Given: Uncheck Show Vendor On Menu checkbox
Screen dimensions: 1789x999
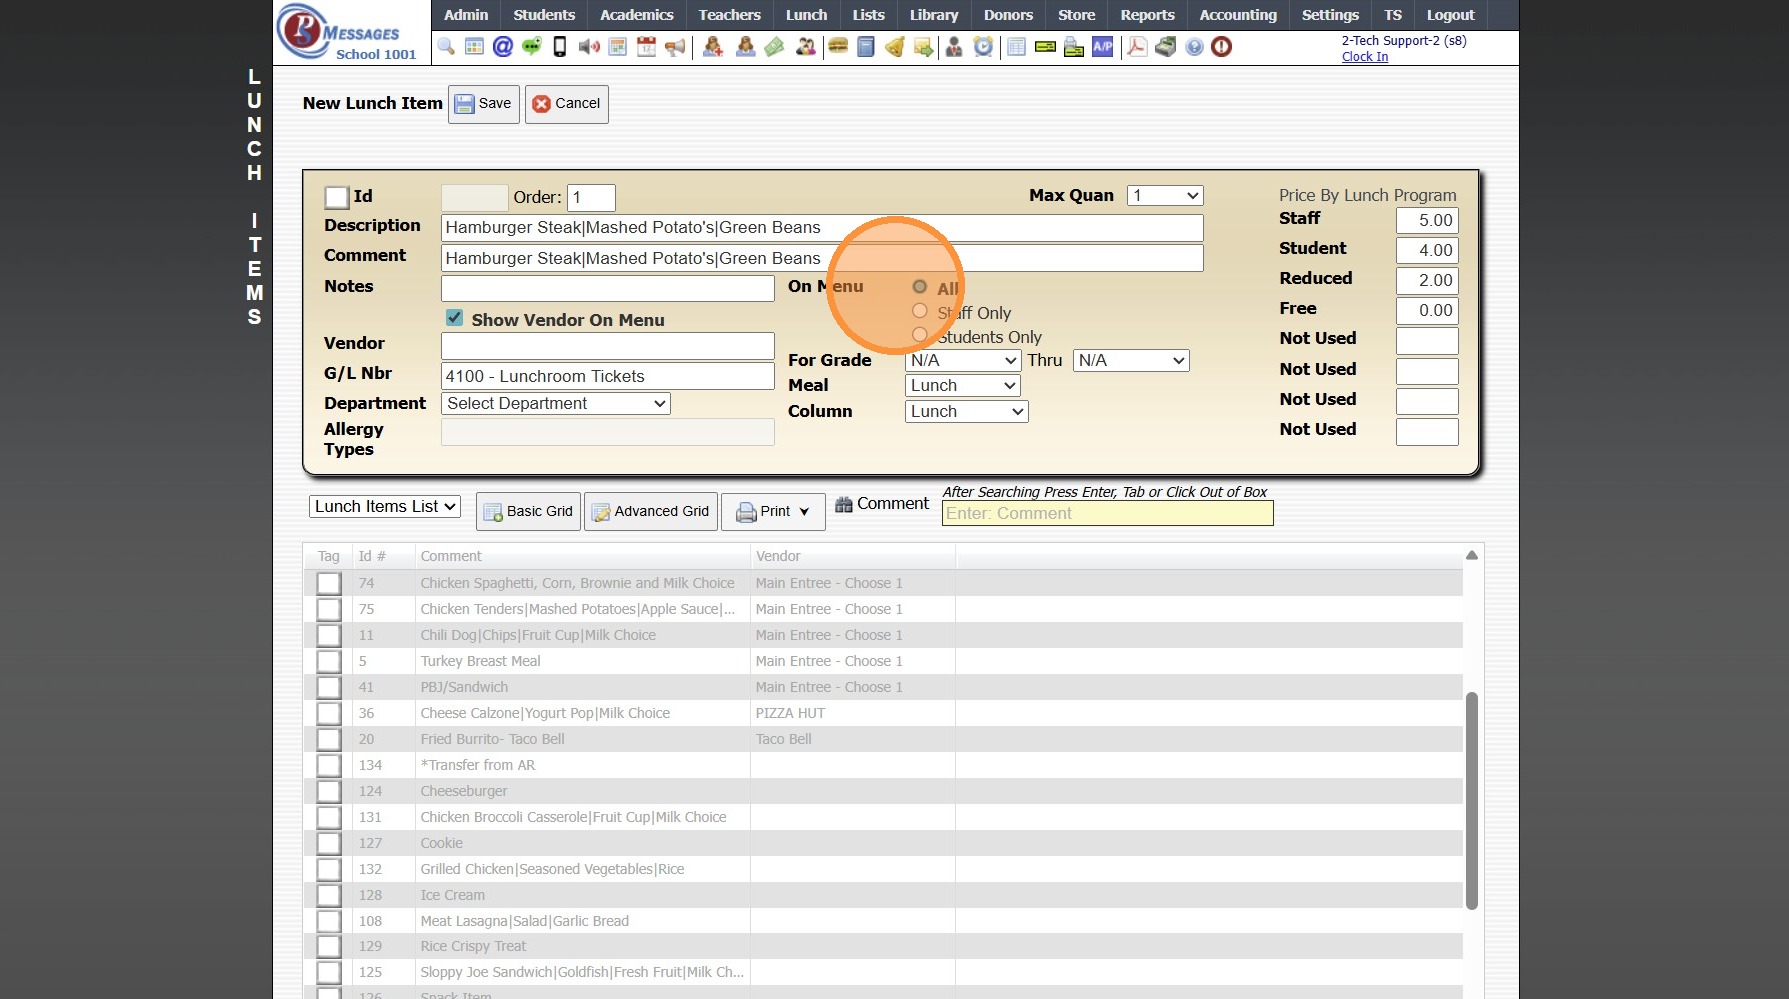Looking at the screenshot, I should [455, 318].
